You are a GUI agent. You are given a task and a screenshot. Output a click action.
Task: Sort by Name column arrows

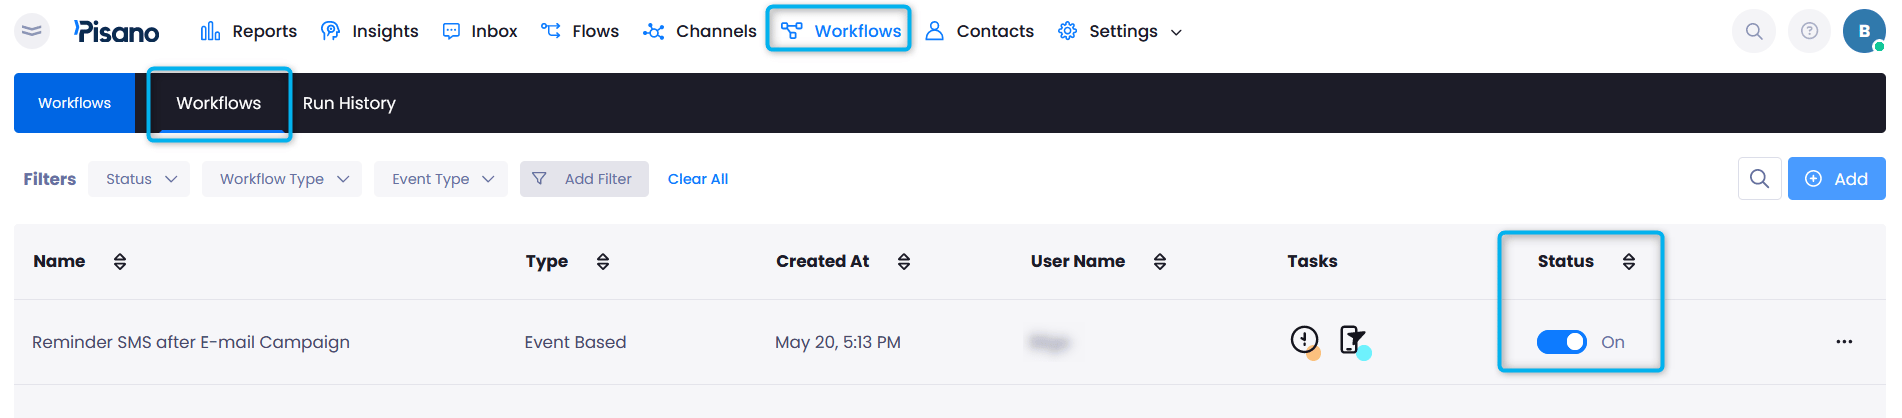click(x=120, y=262)
